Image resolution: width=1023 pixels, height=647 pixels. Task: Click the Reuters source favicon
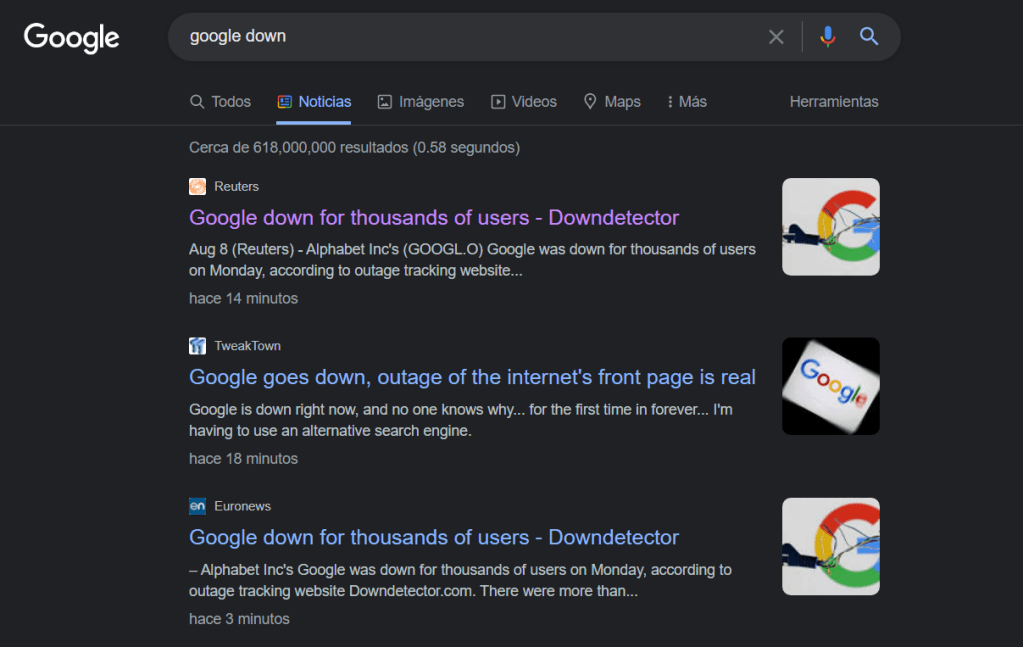tap(197, 186)
